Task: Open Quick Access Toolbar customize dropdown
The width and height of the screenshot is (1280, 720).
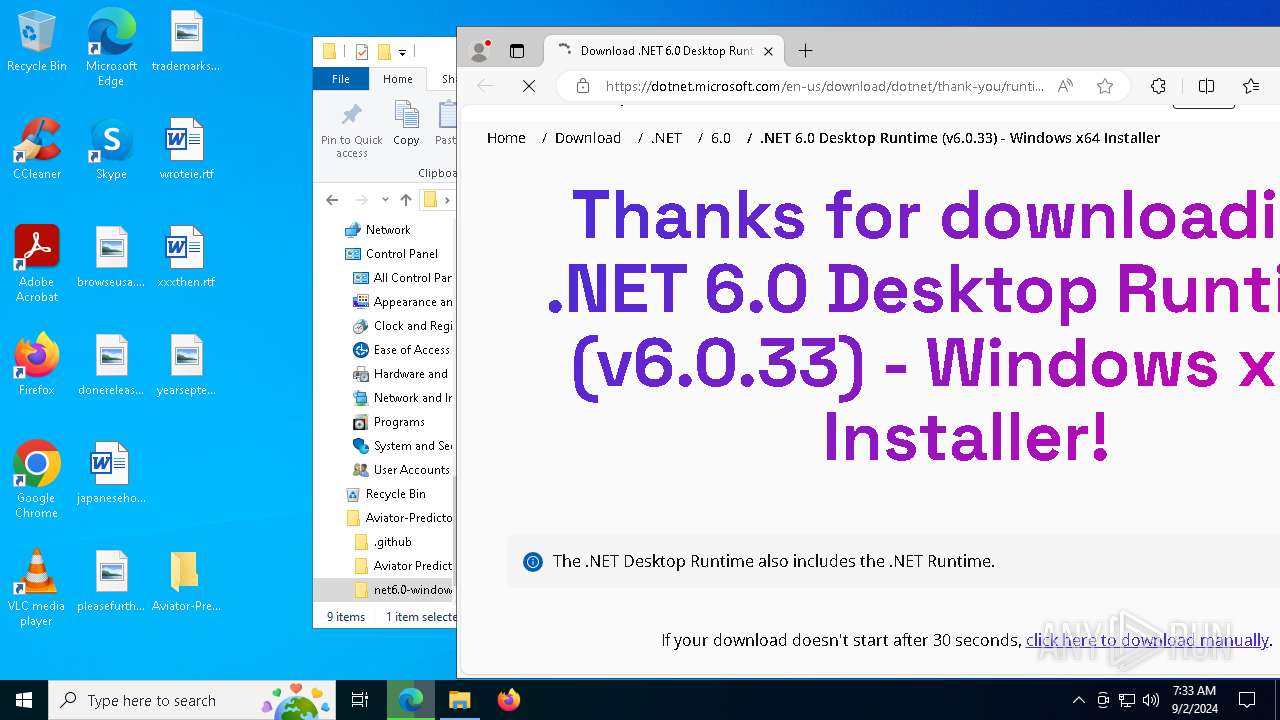Action: [x=402, y=52]
